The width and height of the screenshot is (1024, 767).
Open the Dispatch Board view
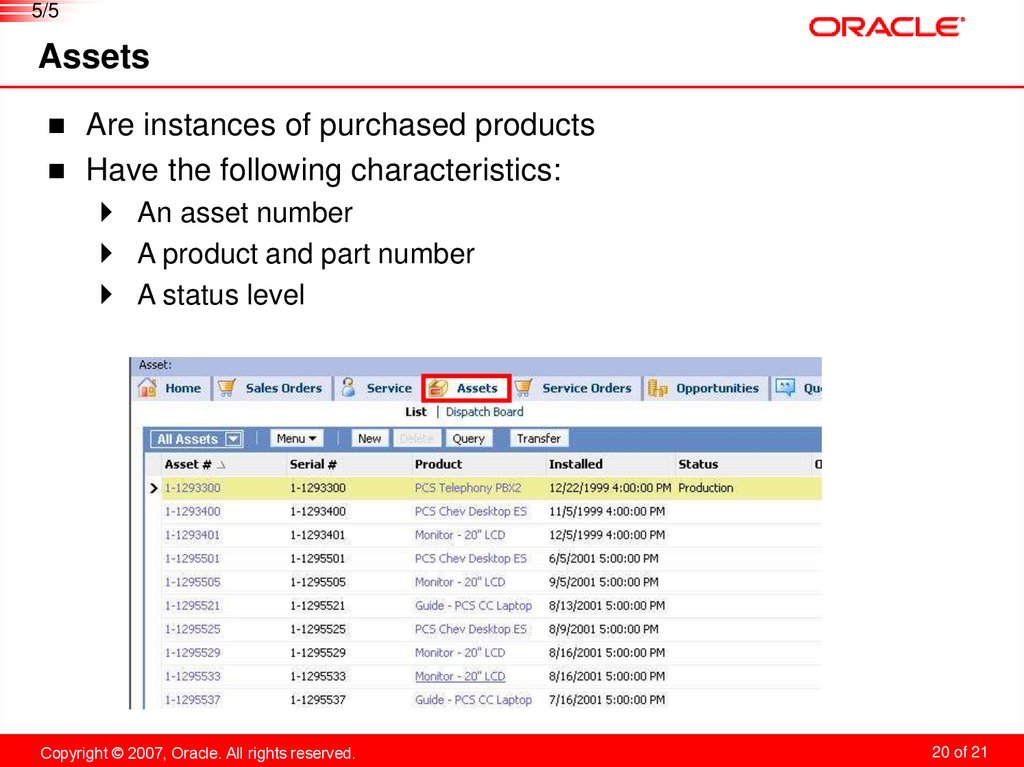click(485, 412)
